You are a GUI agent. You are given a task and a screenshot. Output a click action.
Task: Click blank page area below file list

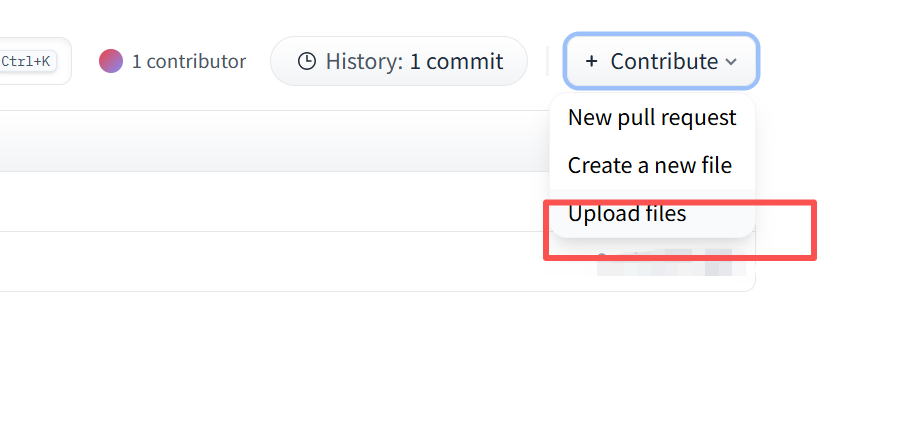pyautogui.click(x=400, y=370)
